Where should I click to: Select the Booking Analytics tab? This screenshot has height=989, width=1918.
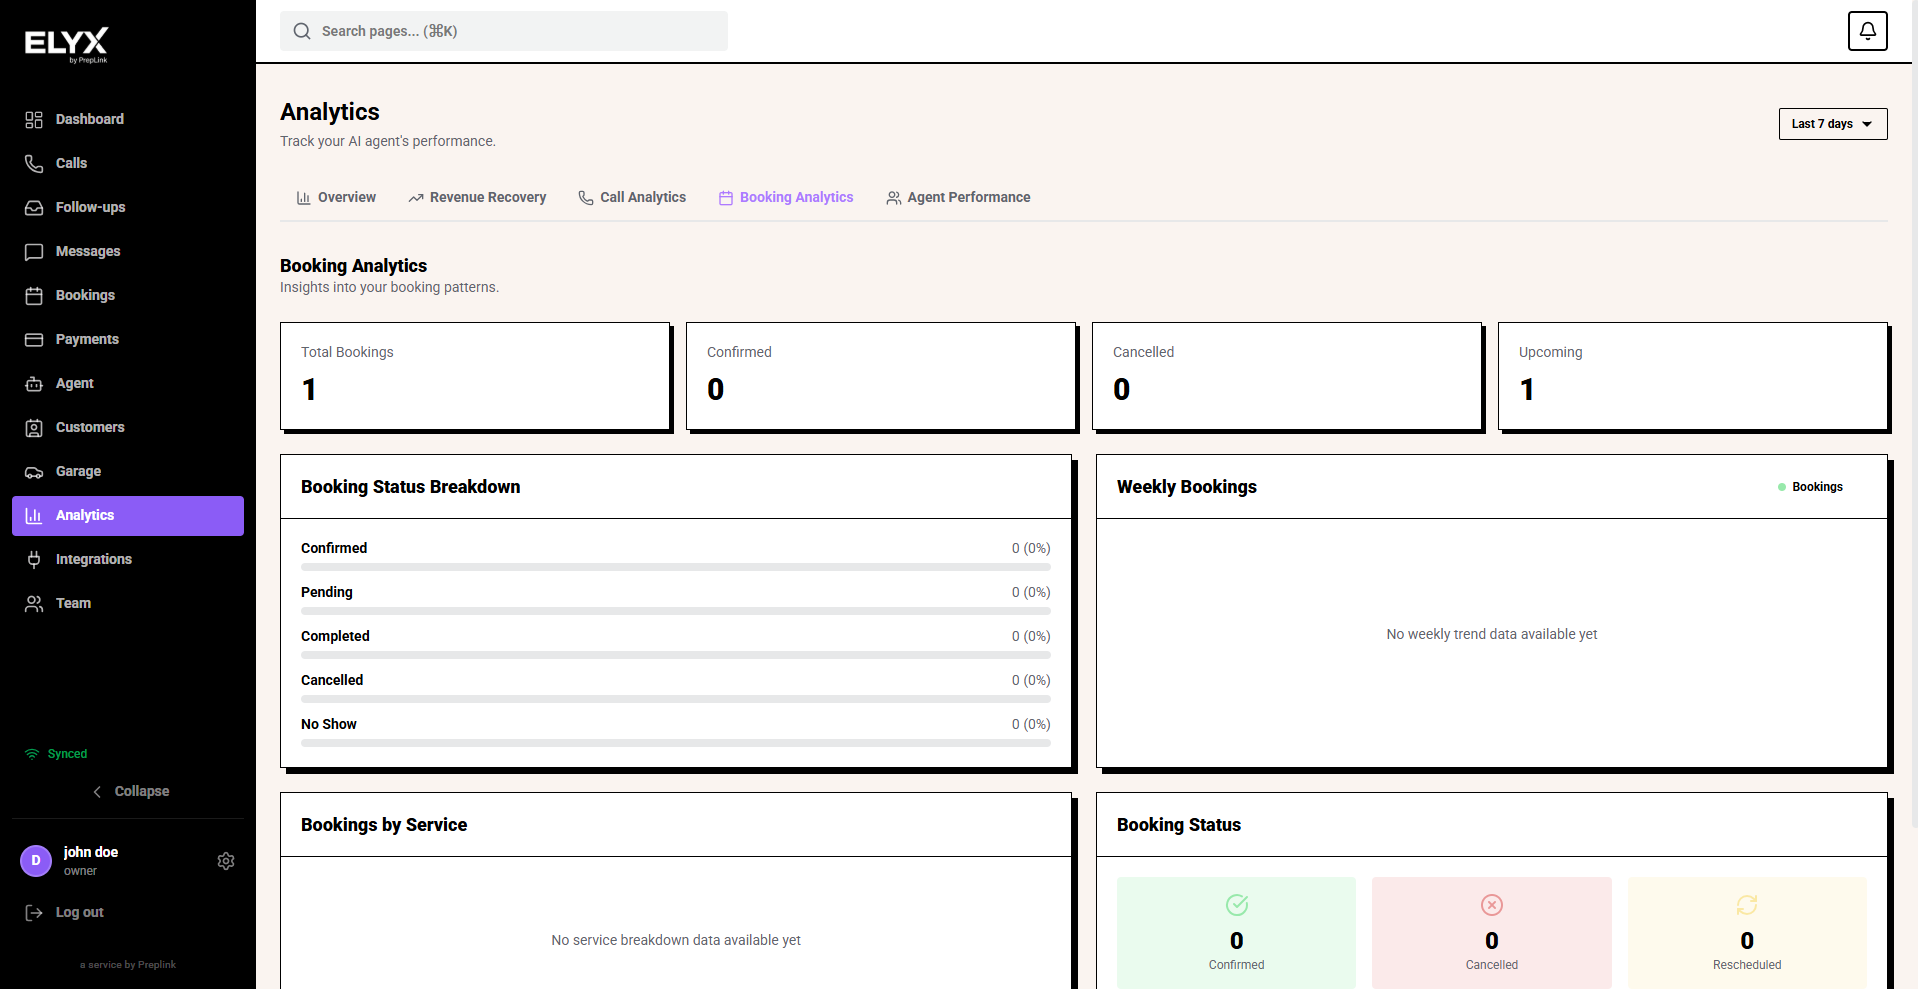click(x=786, y=198)
